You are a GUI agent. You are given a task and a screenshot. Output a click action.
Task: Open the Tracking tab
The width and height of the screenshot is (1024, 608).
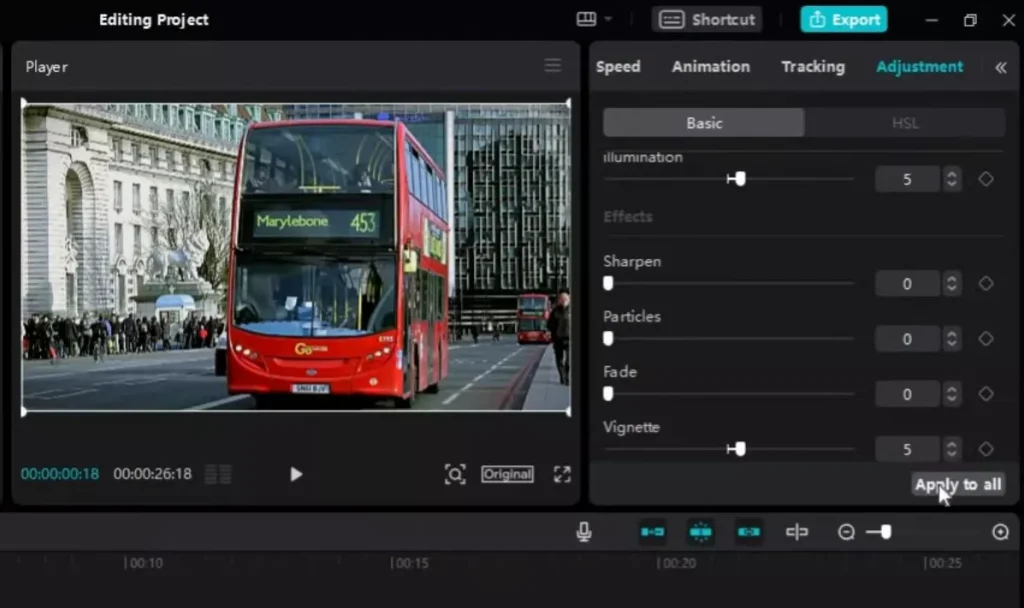[812, 66]
